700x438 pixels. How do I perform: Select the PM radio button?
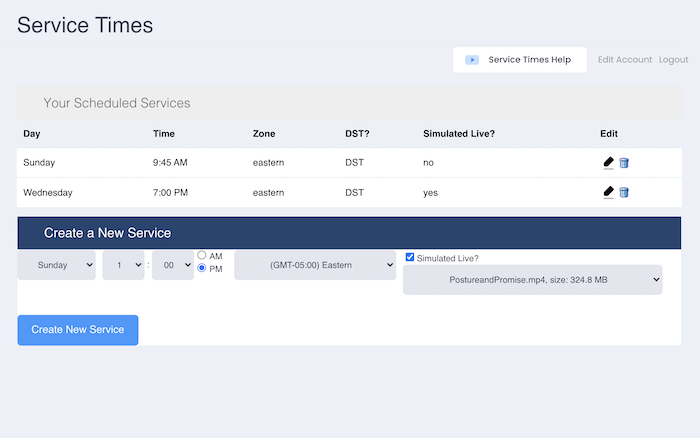click(203, 269)
